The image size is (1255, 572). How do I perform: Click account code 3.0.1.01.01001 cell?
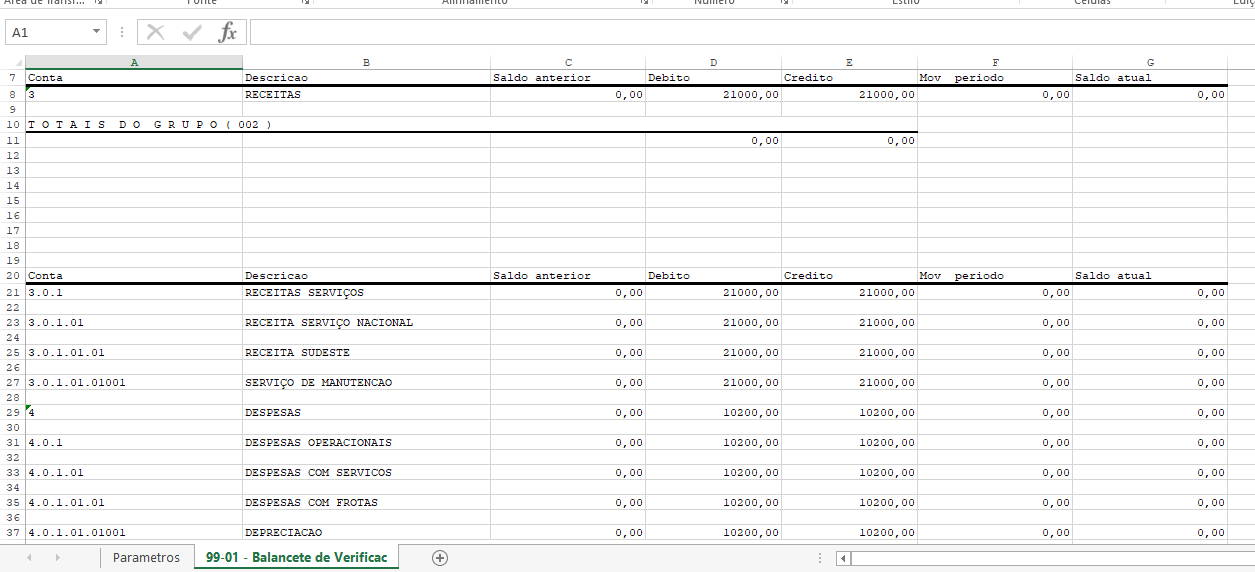(134, 382)
